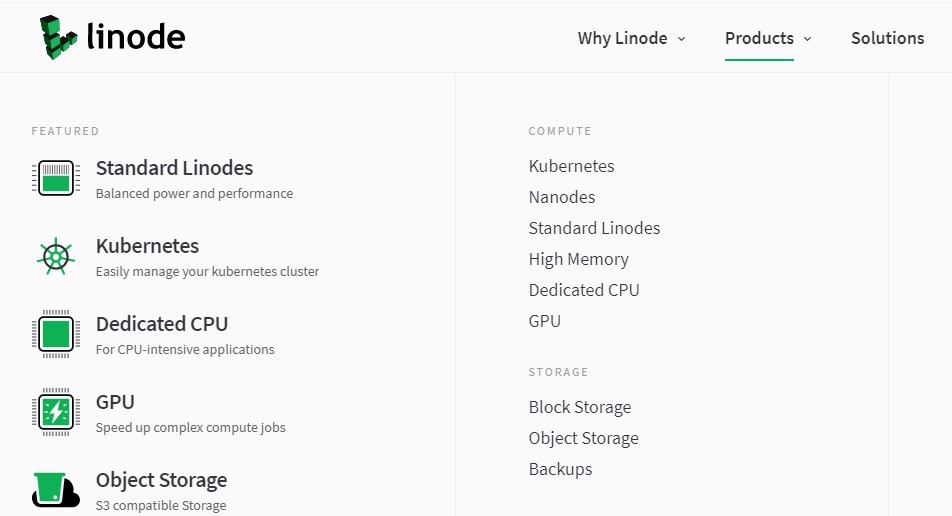Collapse the Products dropdown chevron
The image size is (952, 516).
tap(807, 39)
